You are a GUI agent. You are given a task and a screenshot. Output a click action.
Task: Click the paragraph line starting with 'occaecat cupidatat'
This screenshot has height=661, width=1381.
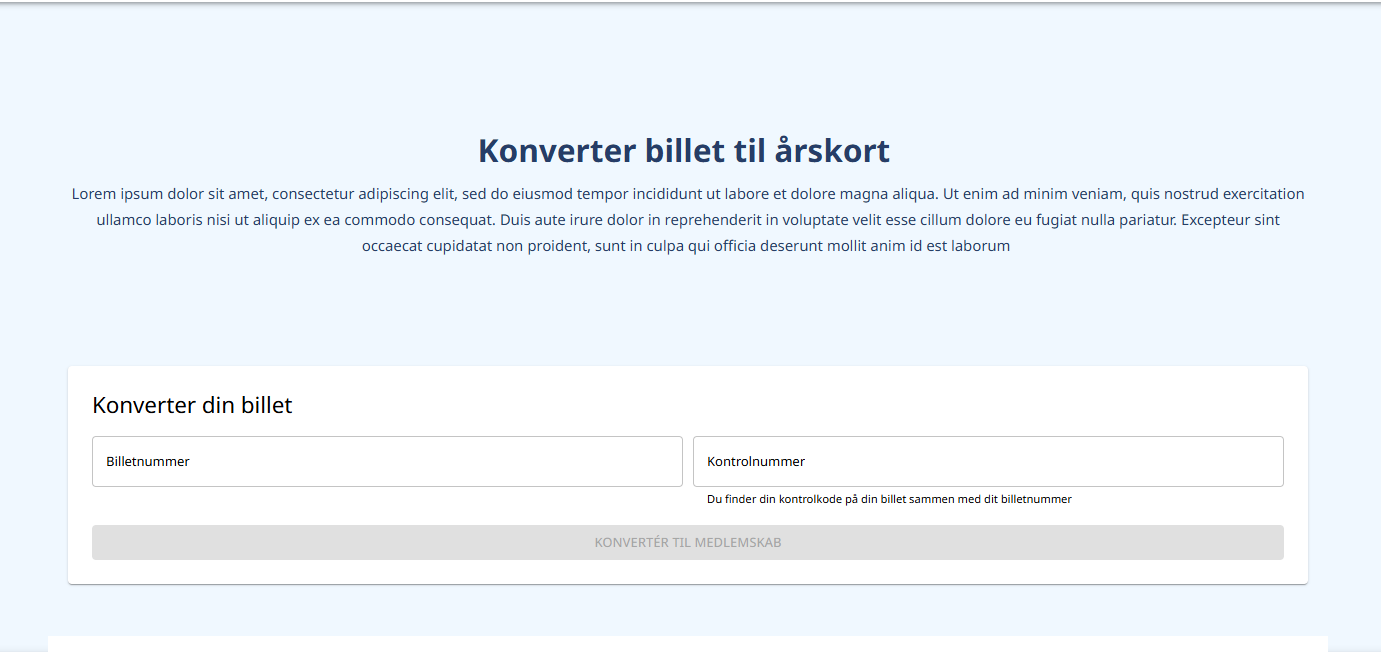686,246
